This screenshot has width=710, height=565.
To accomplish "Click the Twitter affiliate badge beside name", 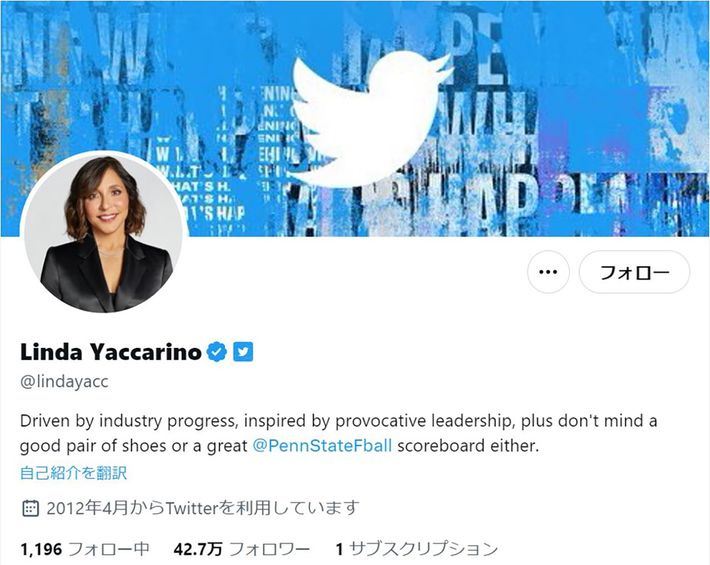I will pyautogui.click(x=243, y=352).
